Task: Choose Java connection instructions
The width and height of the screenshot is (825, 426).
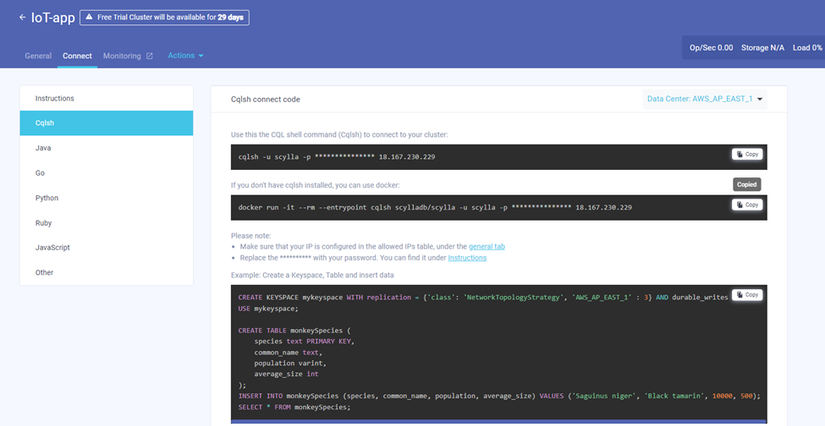Action: click(x=43, y=148)
